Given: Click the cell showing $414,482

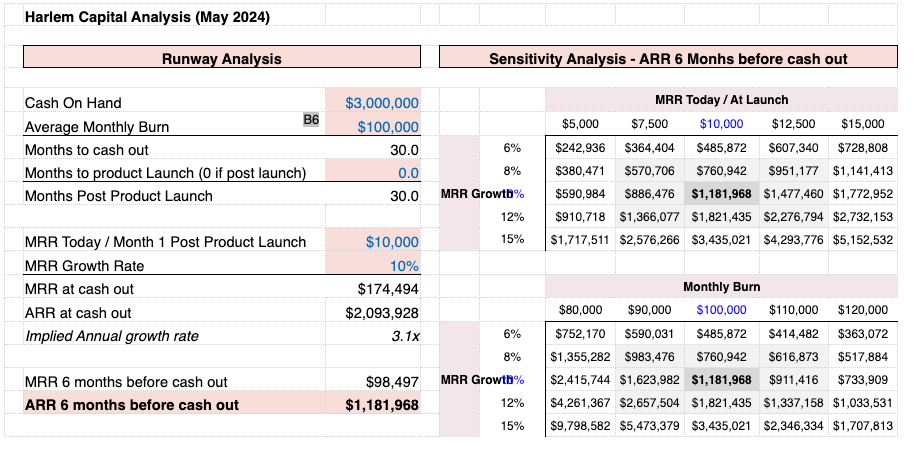Looking at the screenshot, I should pos(793,334).
